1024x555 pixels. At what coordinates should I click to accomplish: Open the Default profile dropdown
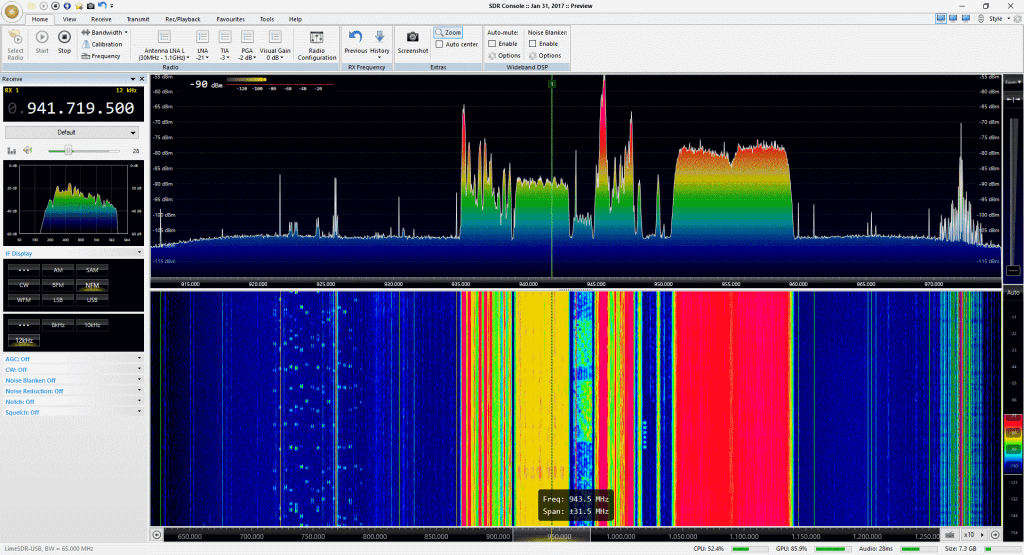pyautogui.click(x=71, y=132)
